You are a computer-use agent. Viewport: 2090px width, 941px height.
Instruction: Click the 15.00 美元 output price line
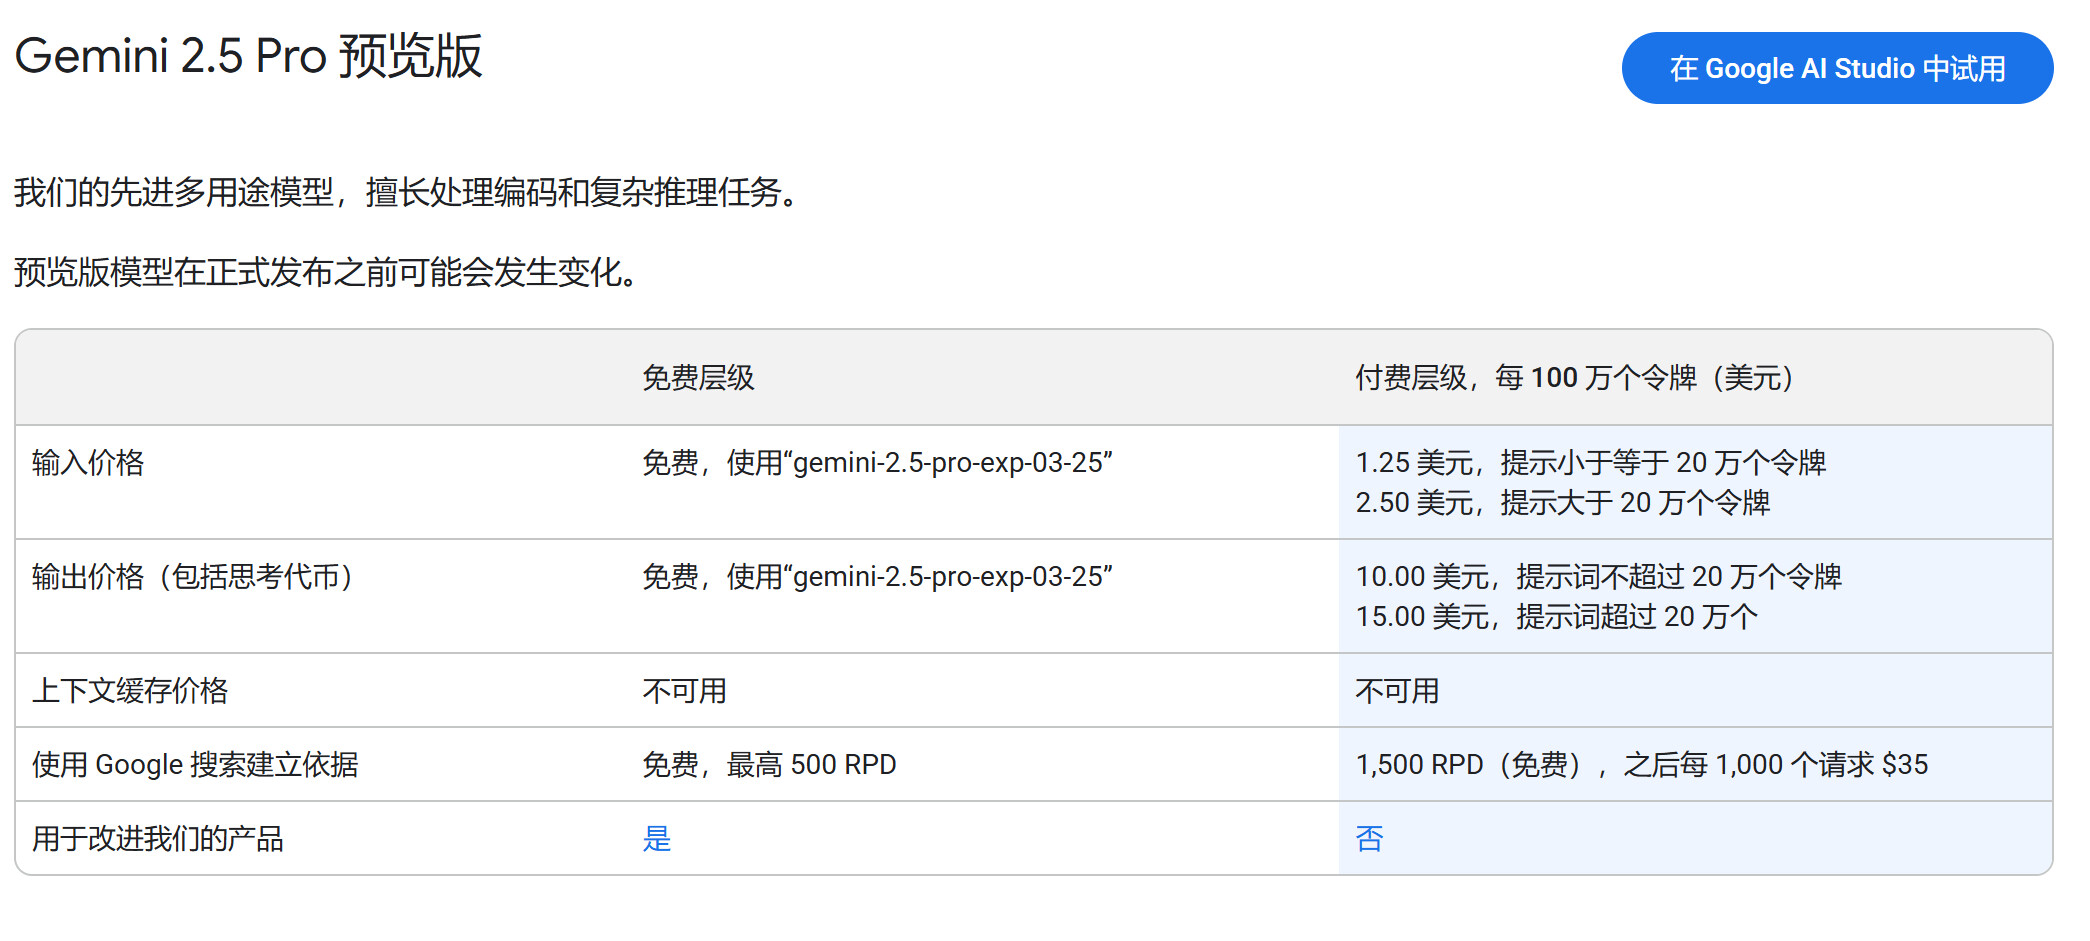(x=1556, y=617)
